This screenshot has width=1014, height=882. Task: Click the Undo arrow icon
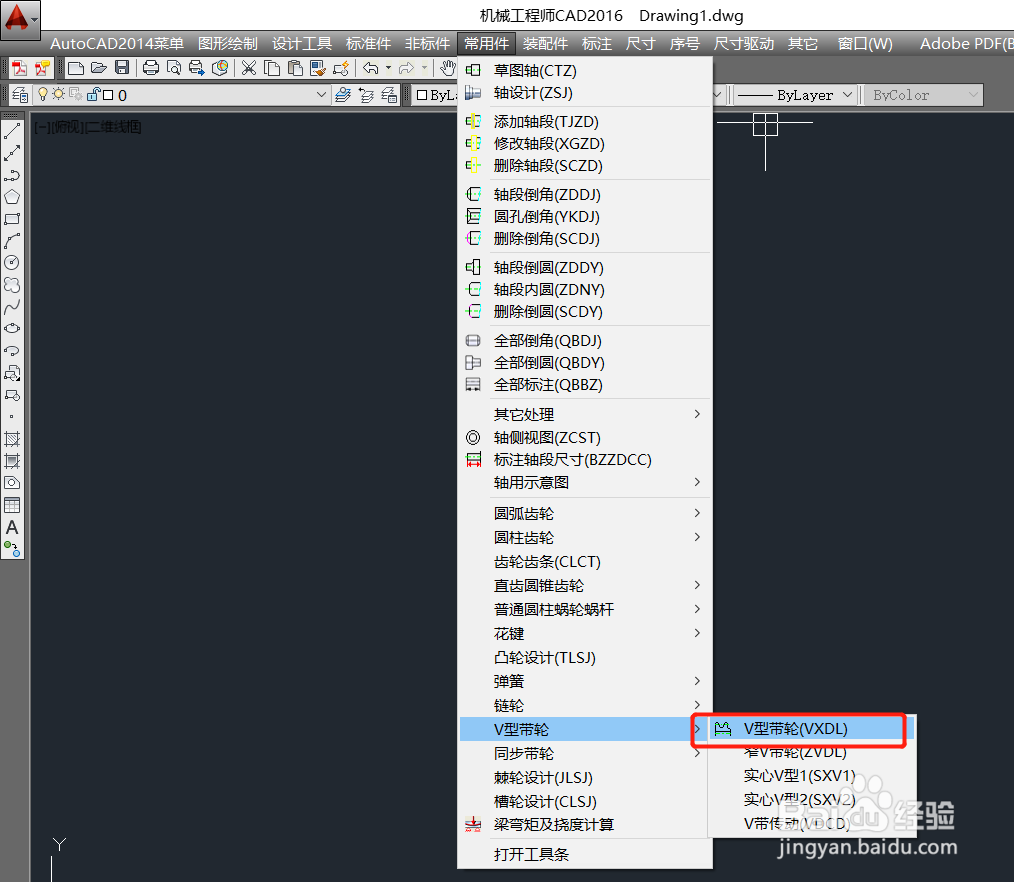tap(371, 68)
